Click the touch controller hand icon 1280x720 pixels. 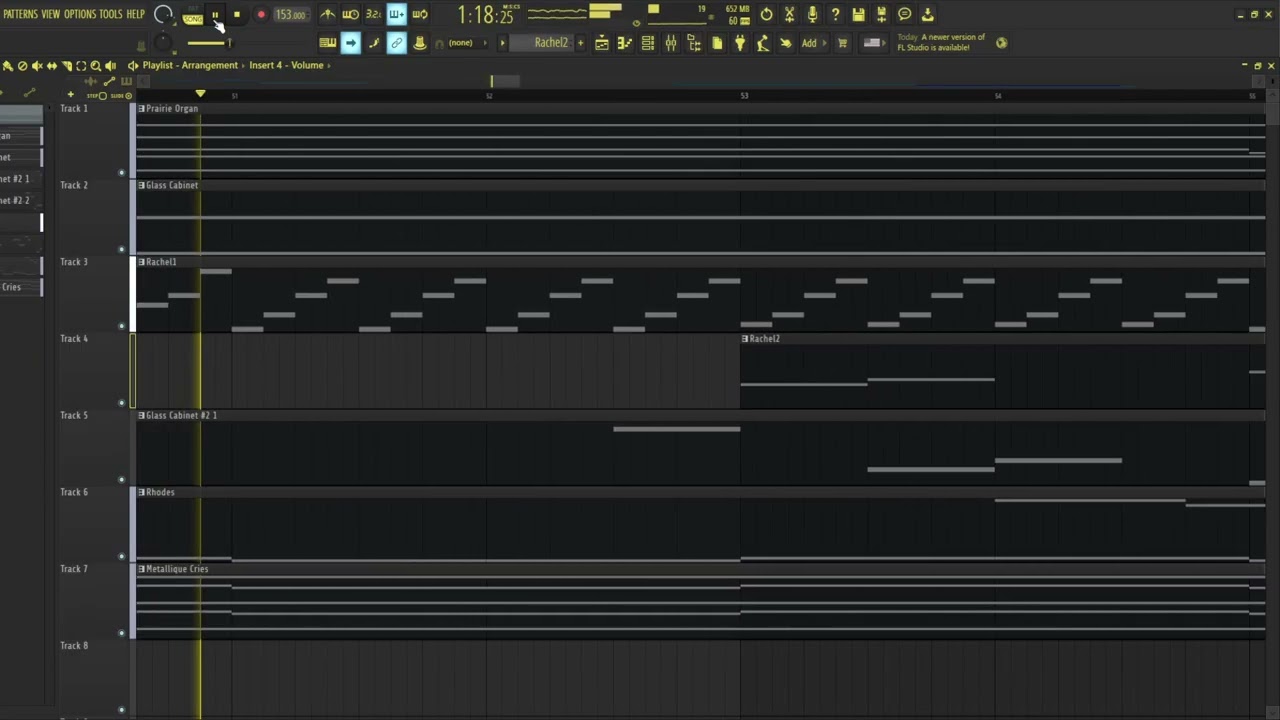(x=786, y=43)
